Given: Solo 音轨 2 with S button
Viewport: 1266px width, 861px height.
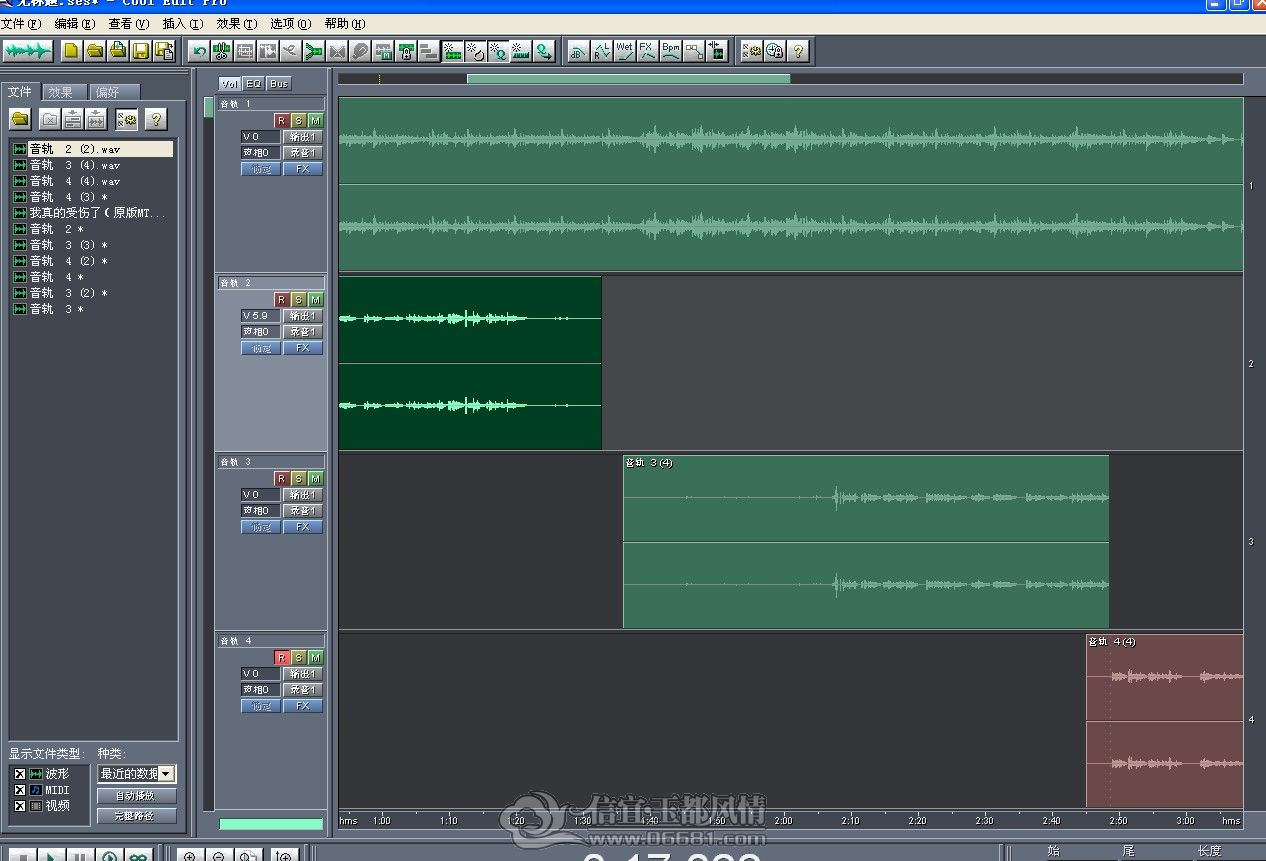Looking at the screenshot, I should tap(299, 300).
